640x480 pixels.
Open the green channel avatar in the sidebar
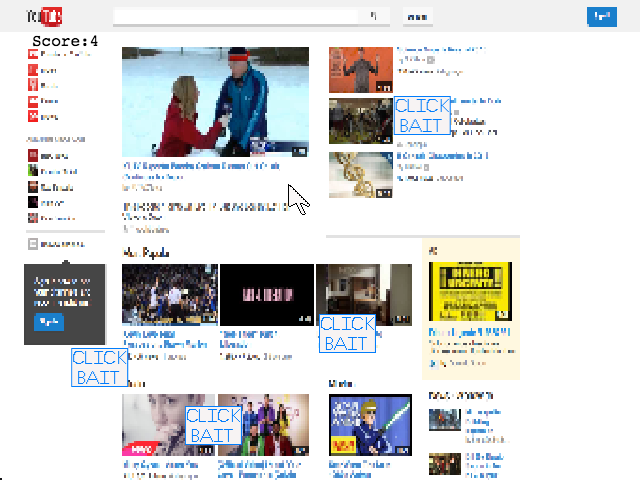(33, 171)
